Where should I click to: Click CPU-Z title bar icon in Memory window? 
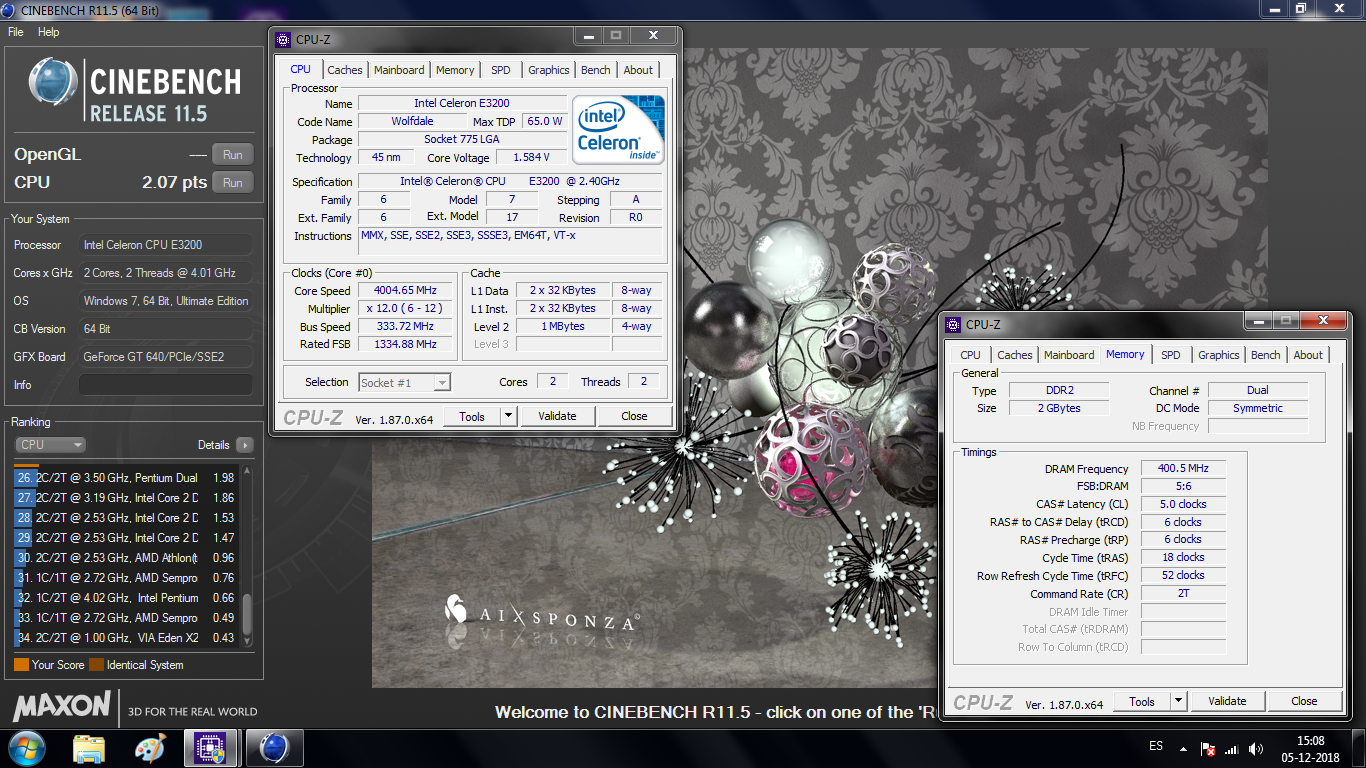tap(955, 324)
